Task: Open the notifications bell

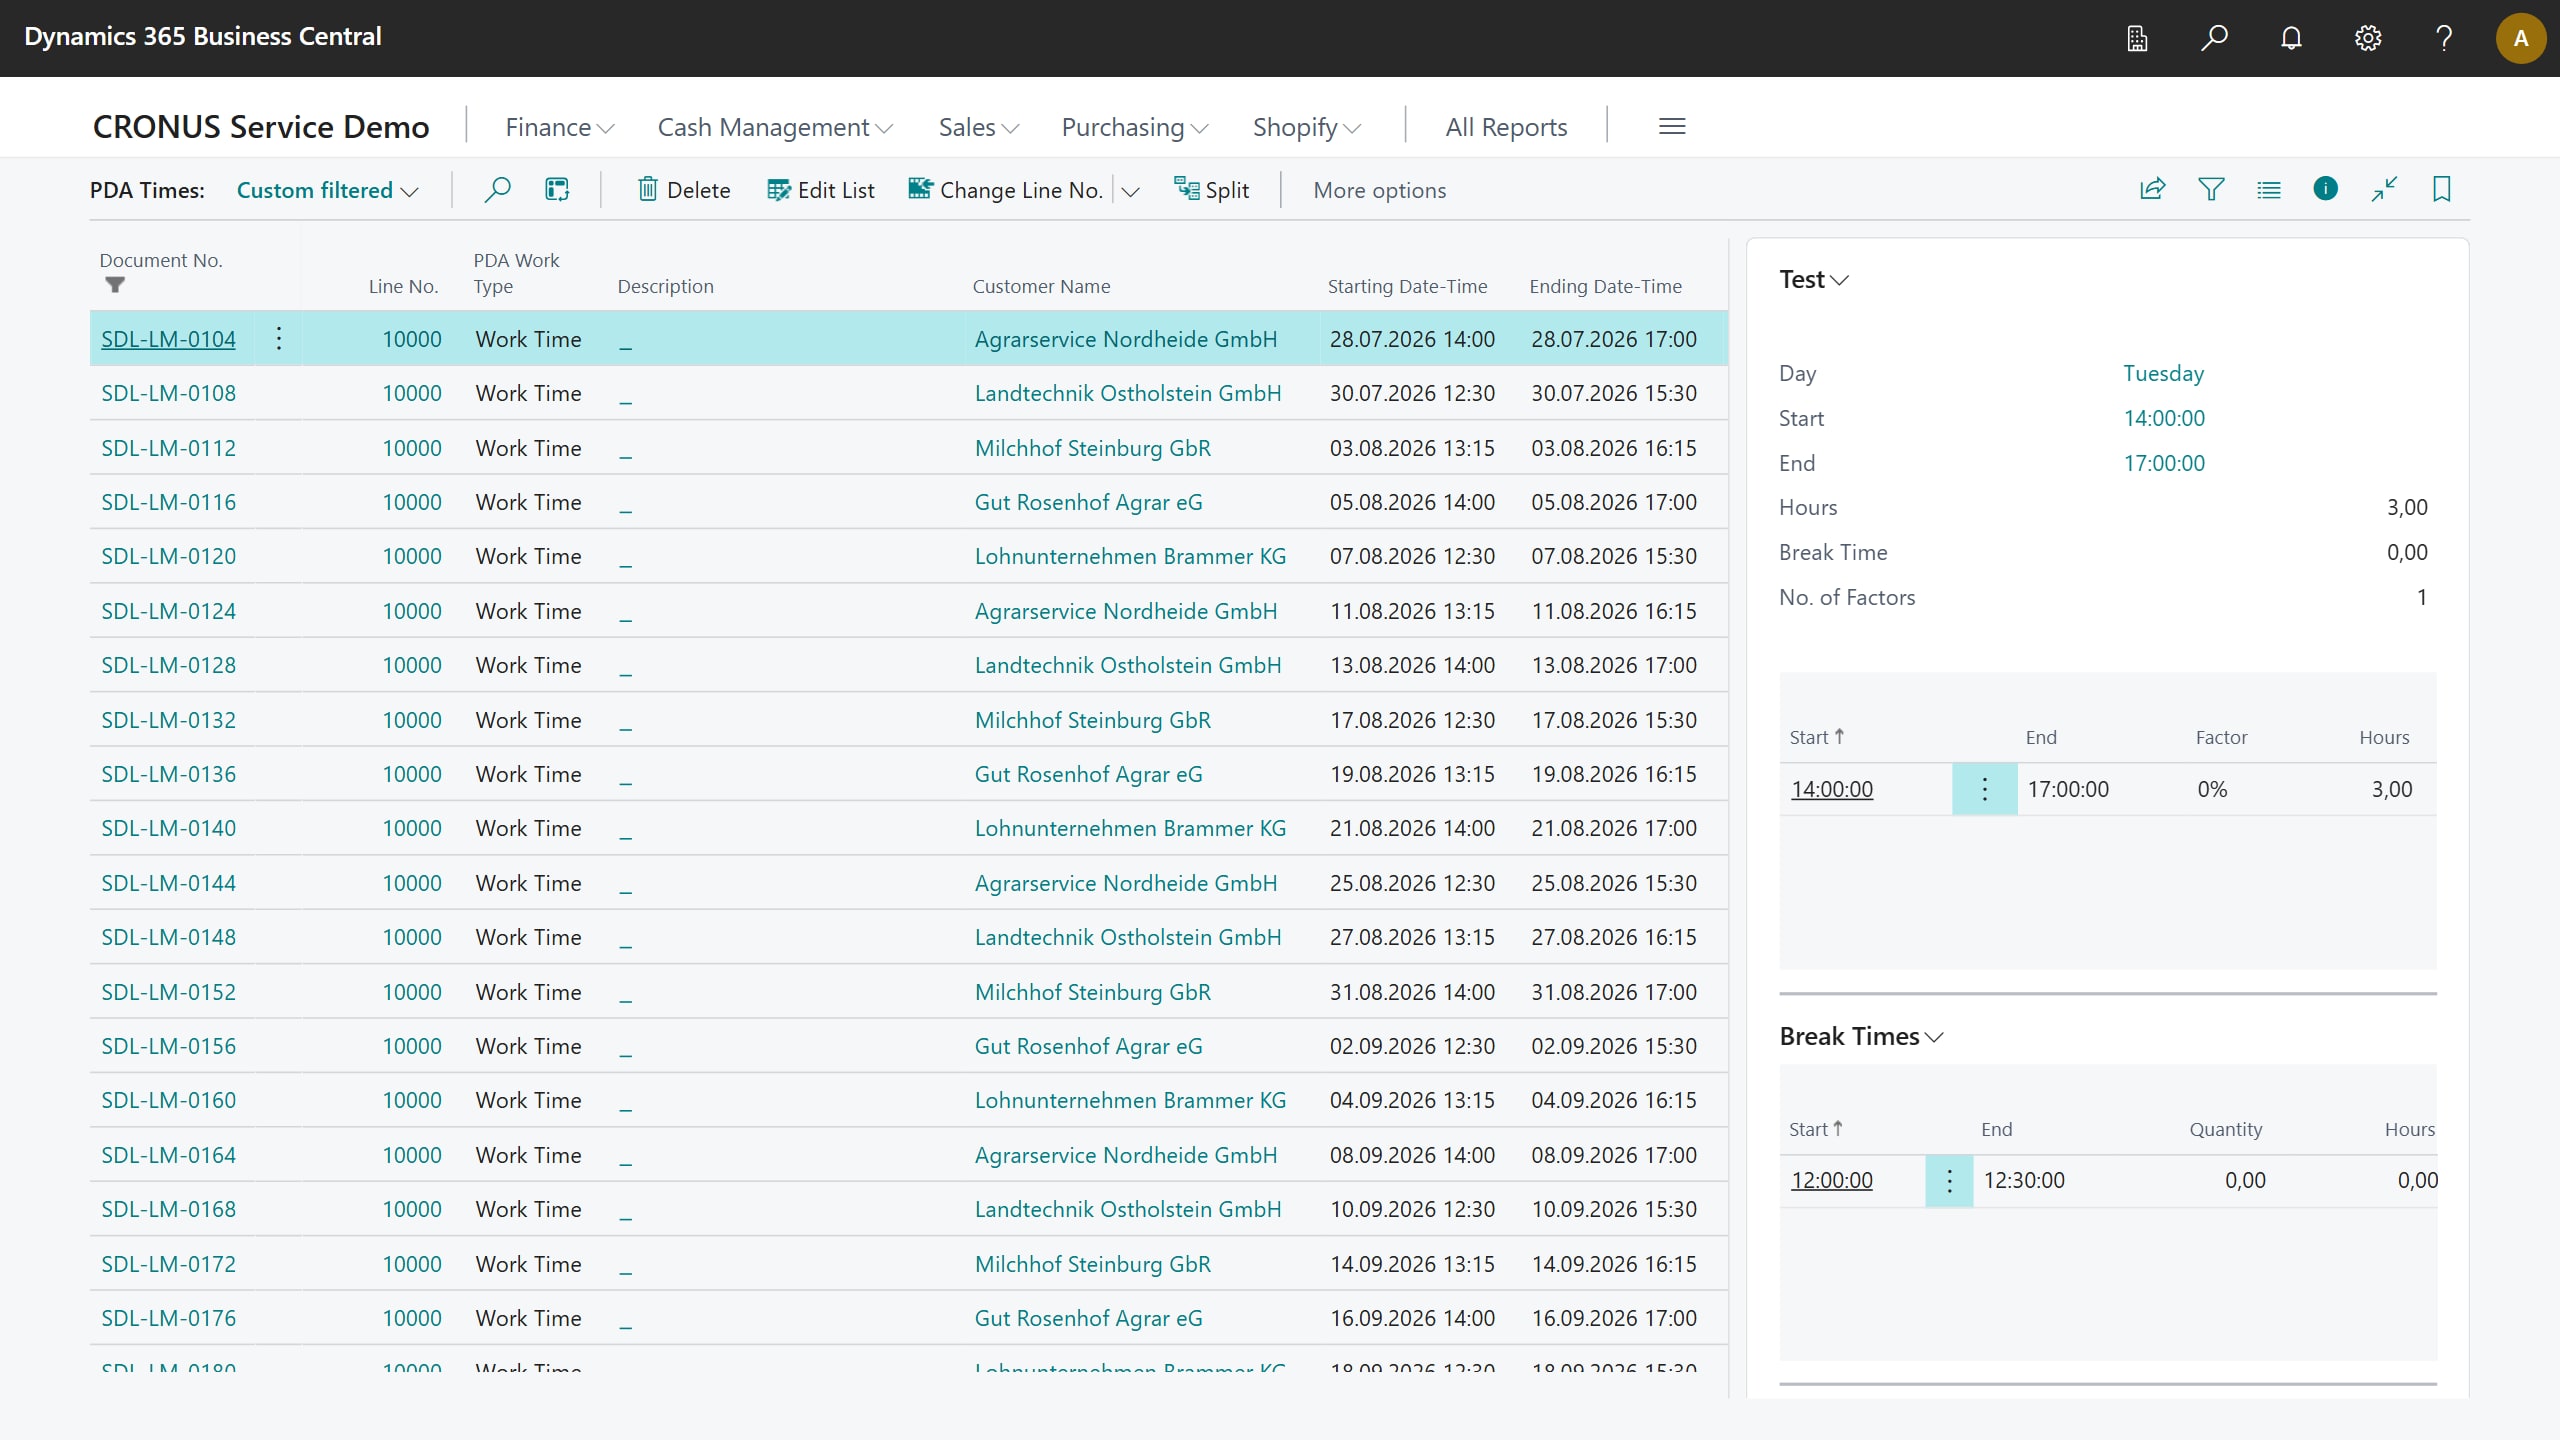Action: click(x=2291, y=38)
